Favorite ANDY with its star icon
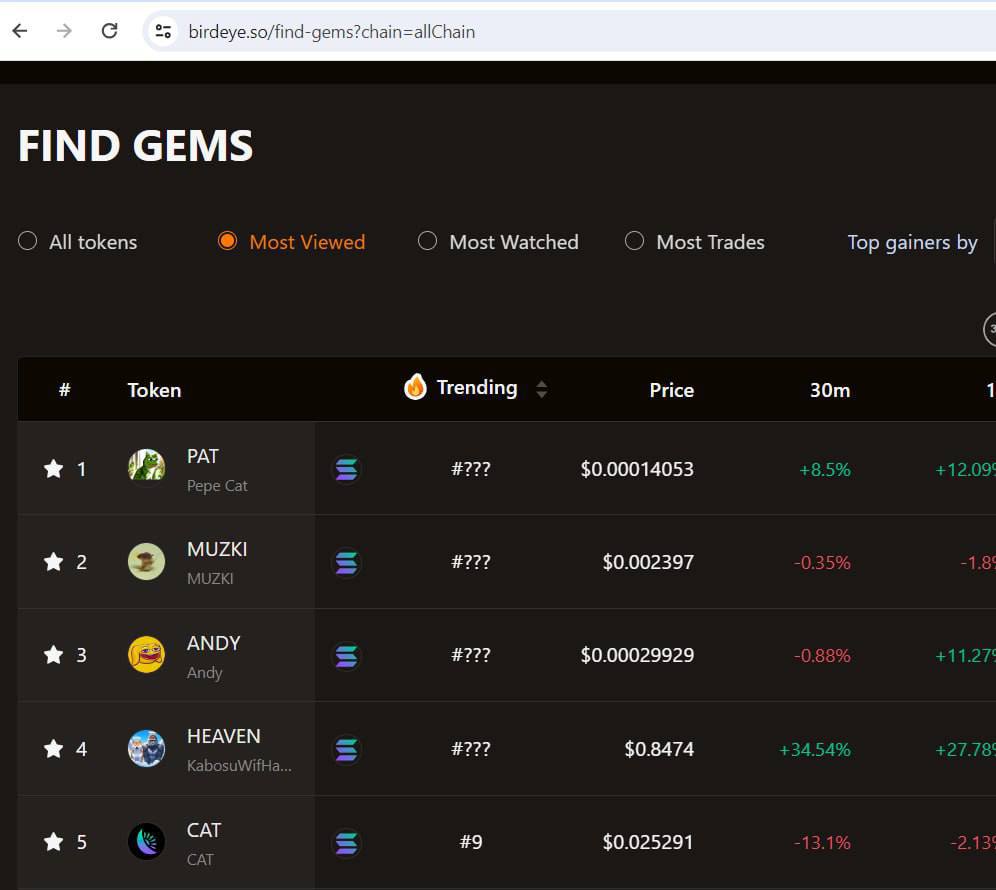This screenshot has height=890, width=996. 54,655
